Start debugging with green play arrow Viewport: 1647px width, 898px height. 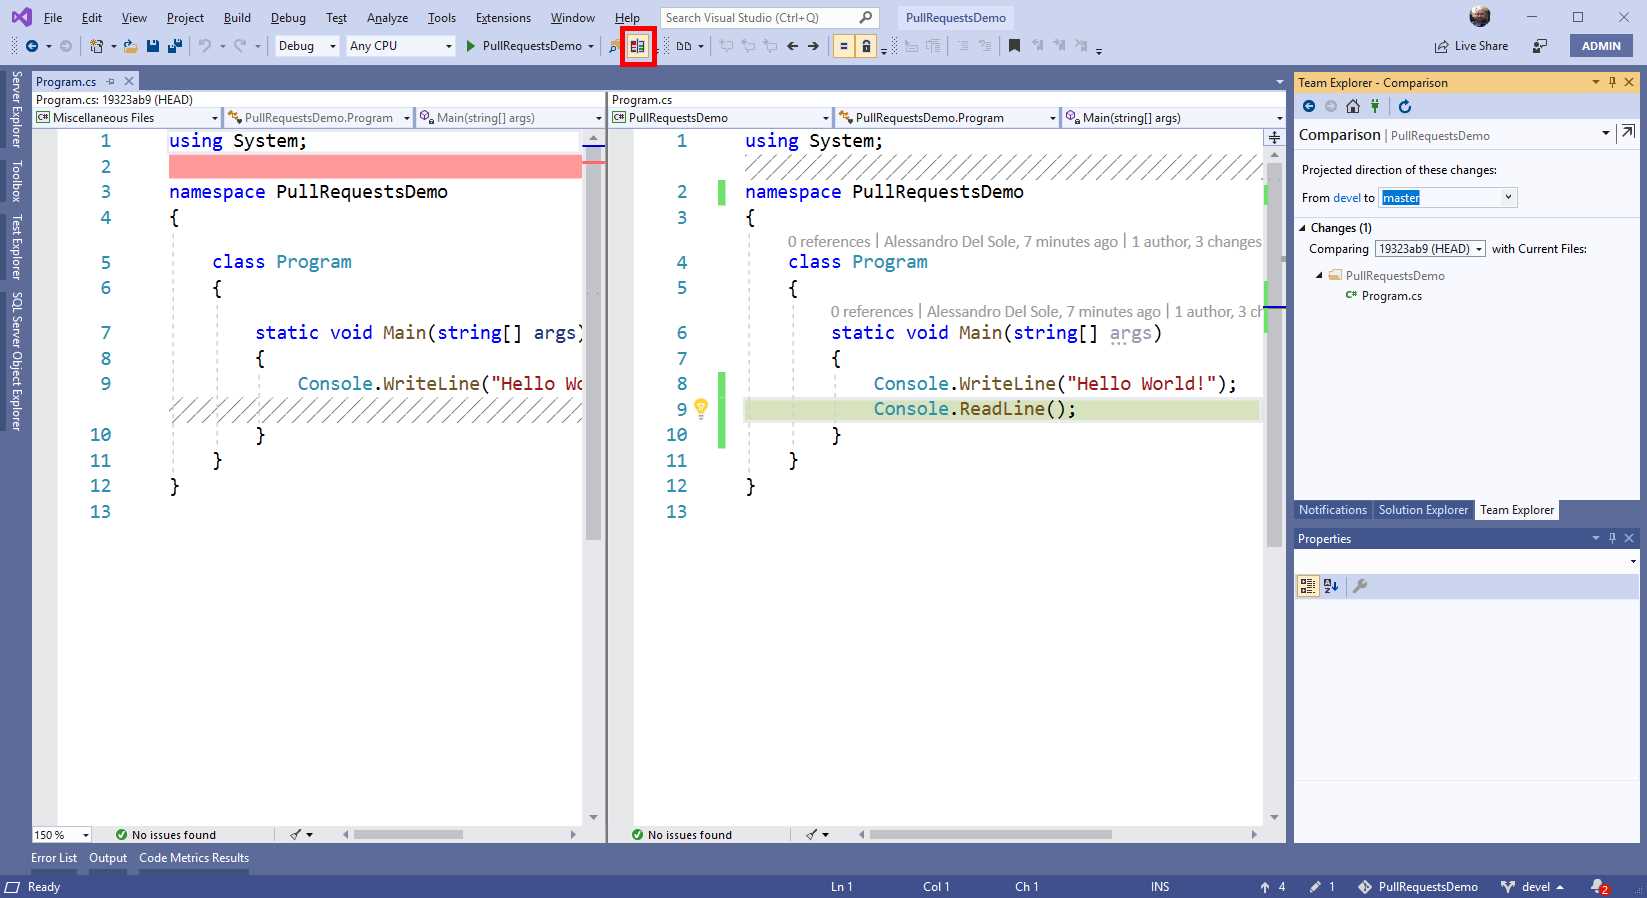point(471,46)
